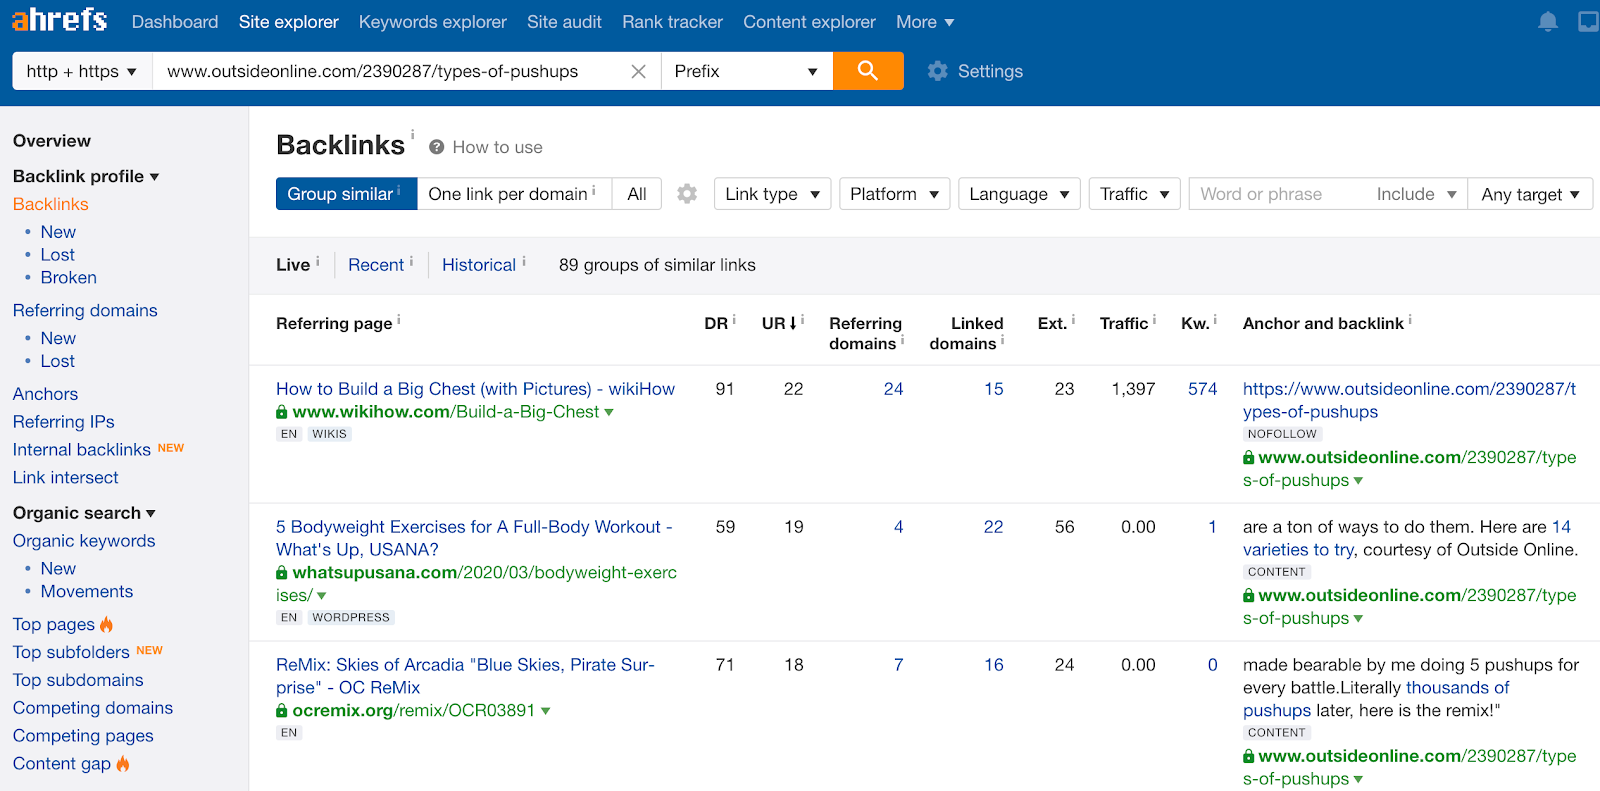Open the Link type filter
This screenshot has width=1600, height=791.
click(773, 194)
